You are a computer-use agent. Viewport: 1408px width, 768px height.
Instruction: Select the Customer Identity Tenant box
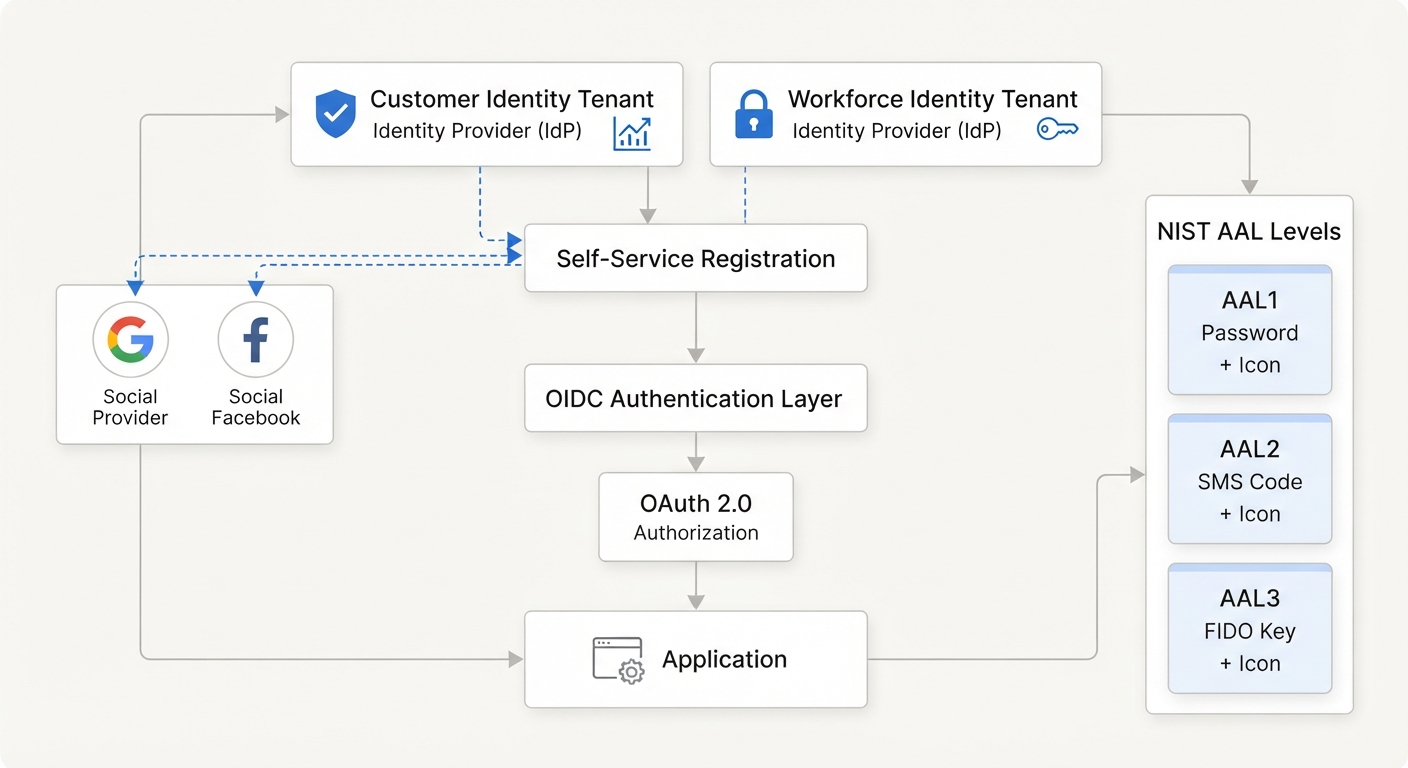487,114
